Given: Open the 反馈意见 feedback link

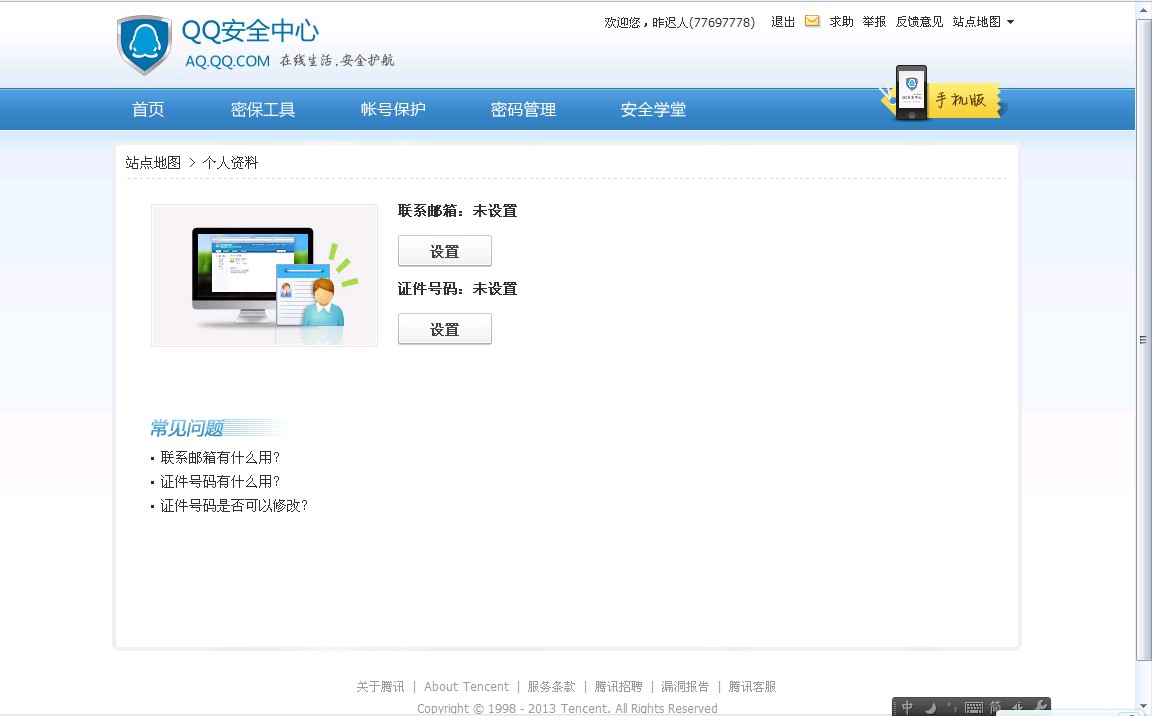Looking at the screenshot, I should tap(919, 22).
